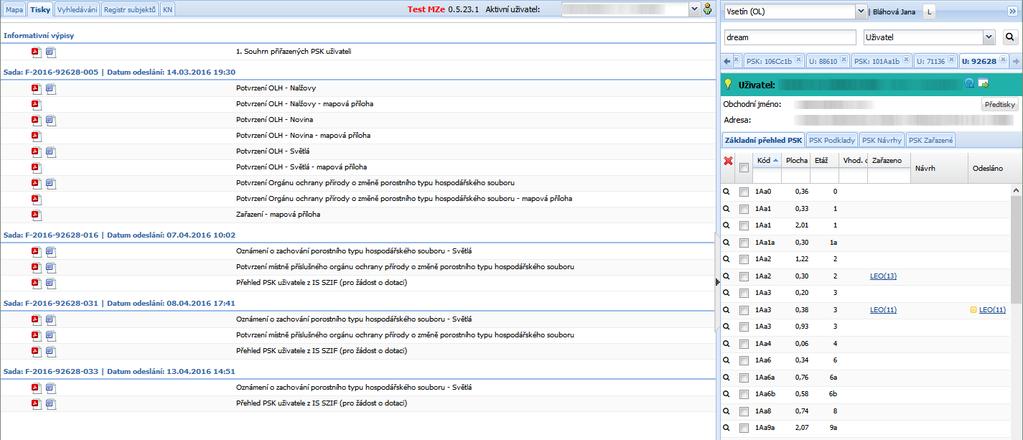Switch to the Registr subjektů tab
Screen dimensions: 1023x440
tap(130, 9)
